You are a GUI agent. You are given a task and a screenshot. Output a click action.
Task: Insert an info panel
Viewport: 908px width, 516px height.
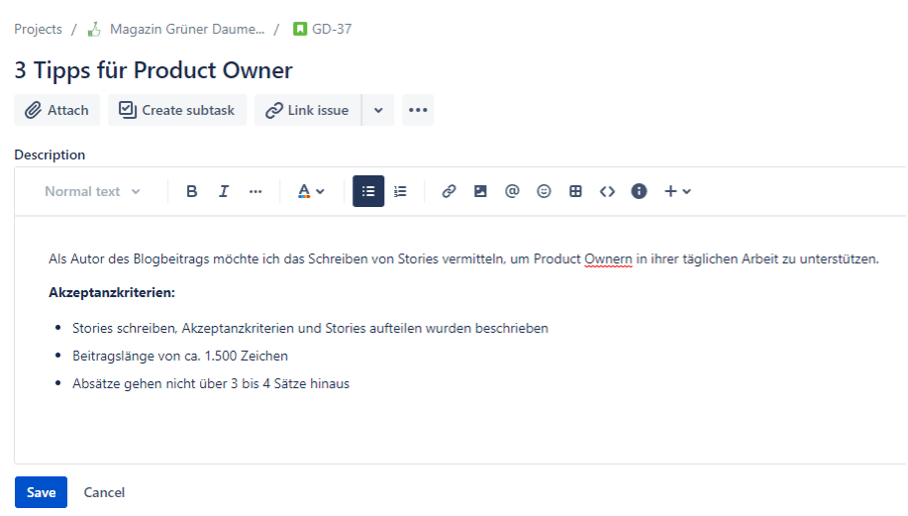coord(639,191)
